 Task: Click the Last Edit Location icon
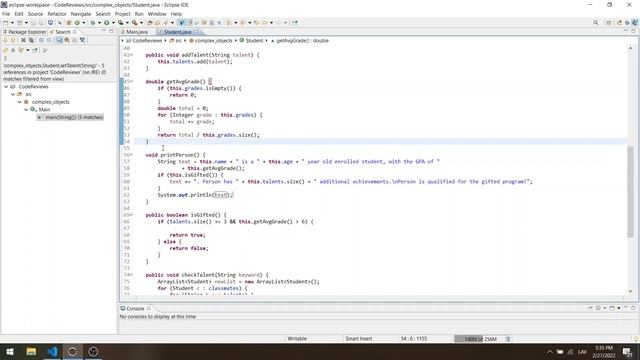tap(256, 23)
